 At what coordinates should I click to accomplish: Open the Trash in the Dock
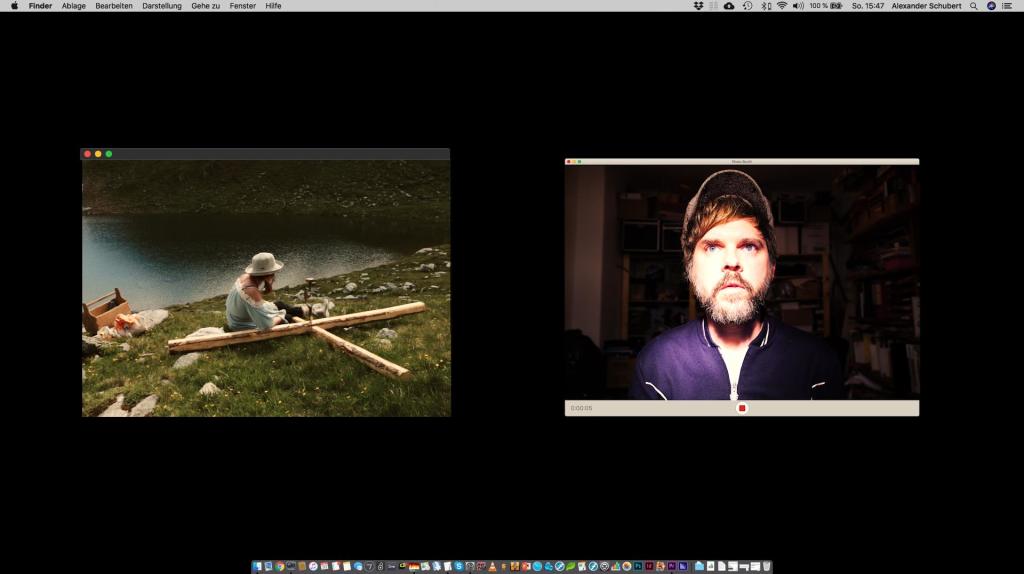pos(766,566)
